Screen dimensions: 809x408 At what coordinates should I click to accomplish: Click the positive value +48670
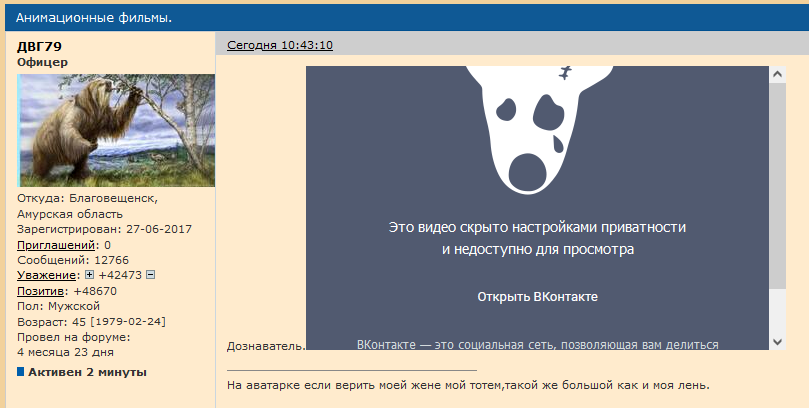(95, 291)
